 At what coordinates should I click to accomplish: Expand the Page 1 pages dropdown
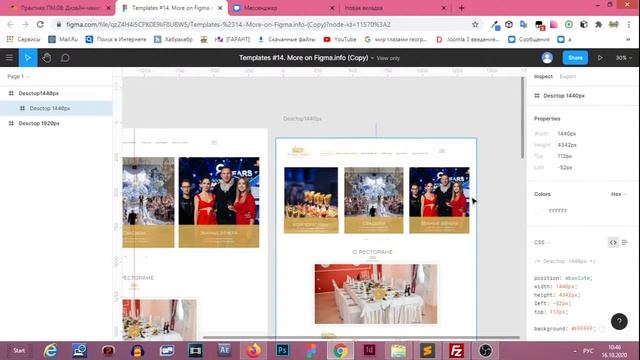click(x=18, y=76)
